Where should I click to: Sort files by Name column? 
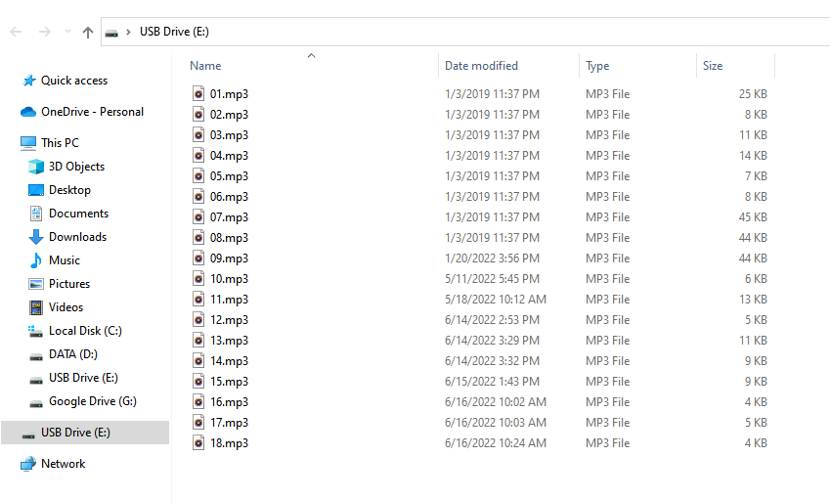[x=206, y=66]
